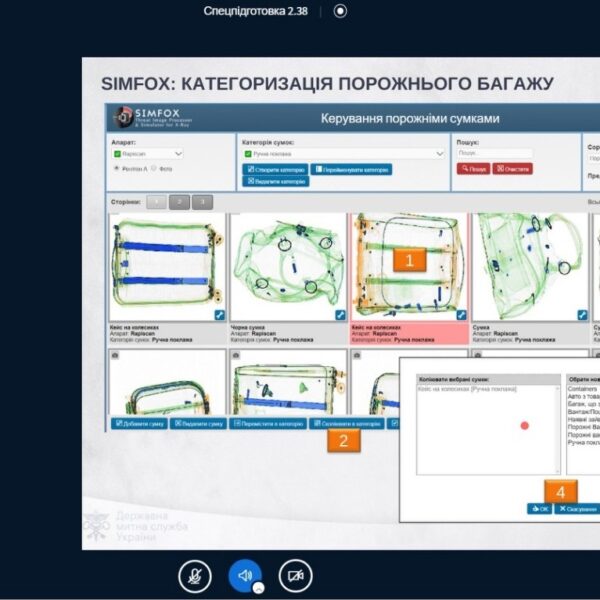Click the Створити категорію button

tap(275, 170)
